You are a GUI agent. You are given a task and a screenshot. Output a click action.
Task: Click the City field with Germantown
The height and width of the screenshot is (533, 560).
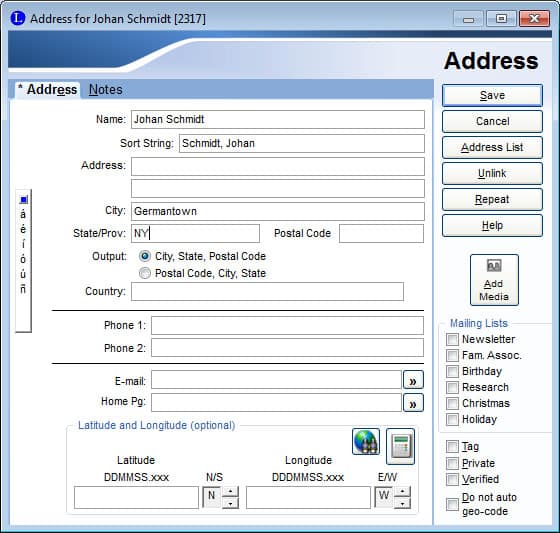278,211
